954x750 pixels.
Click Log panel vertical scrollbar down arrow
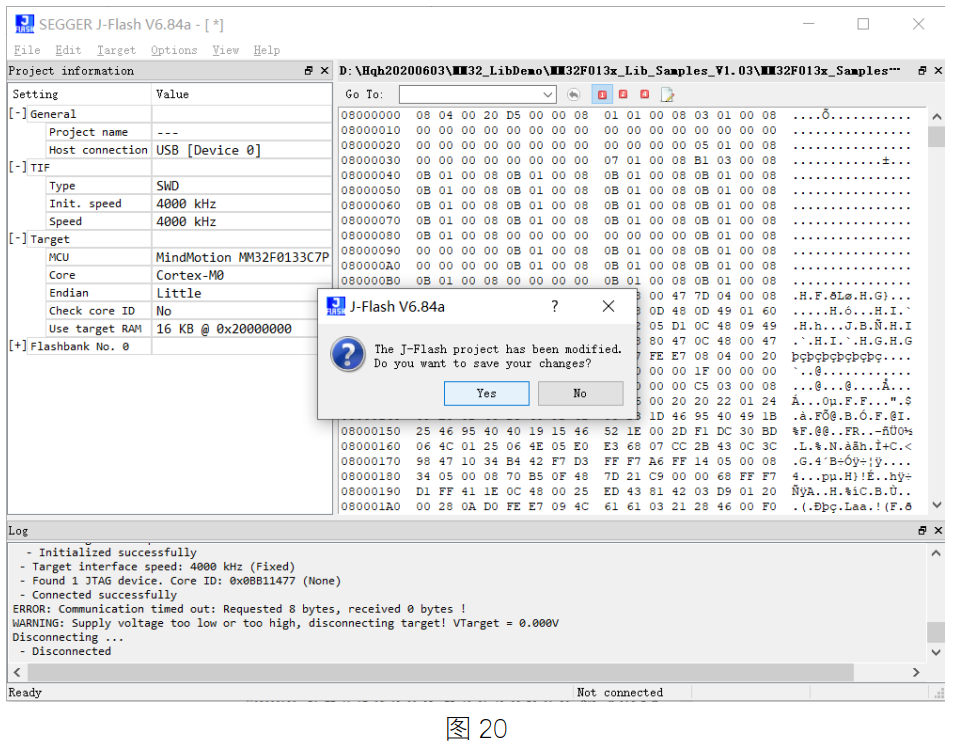pos(936,651)
